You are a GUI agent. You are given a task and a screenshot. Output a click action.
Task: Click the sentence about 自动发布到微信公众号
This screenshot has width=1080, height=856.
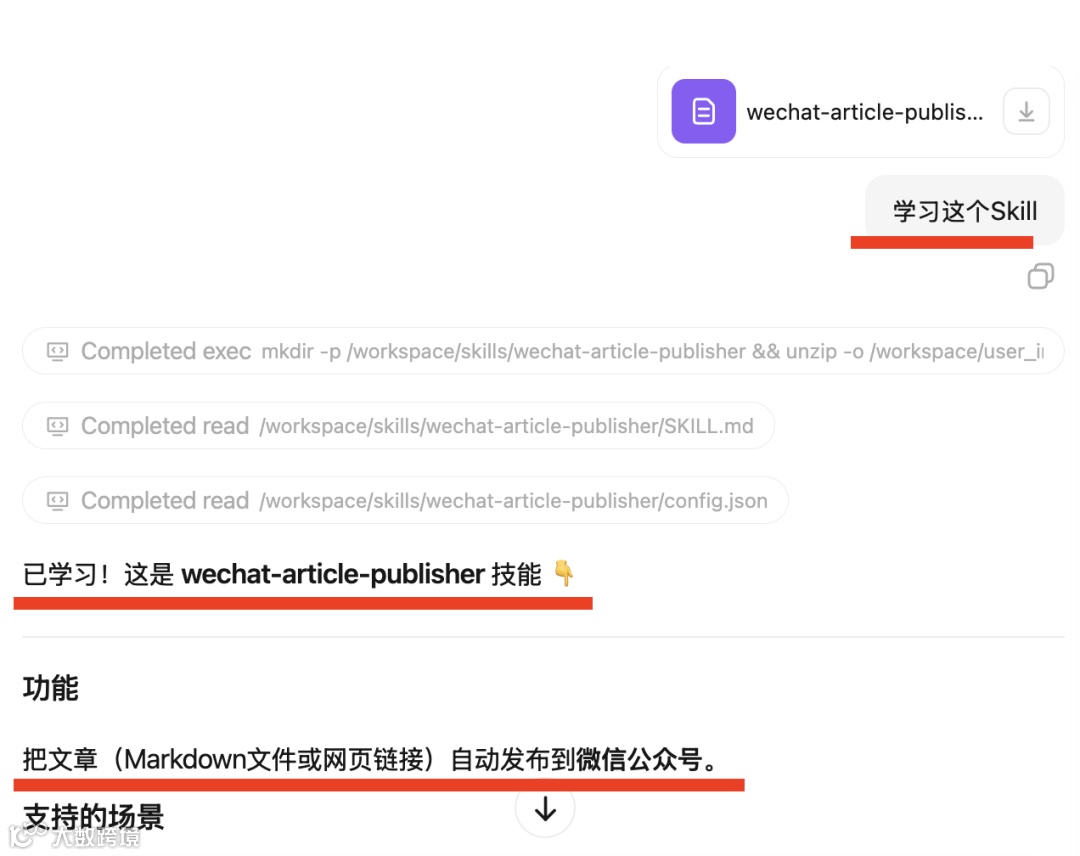pos(372,759)
